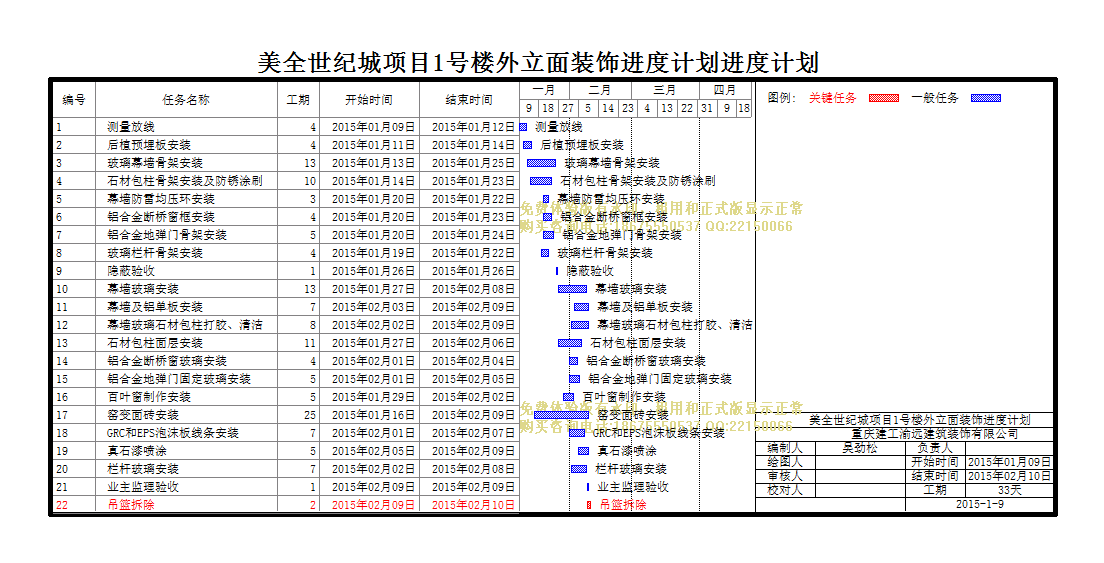This screenshot has width=1104, height=563.
Task: Select the 窑变面砖安装 Gantt bar
Action: pyautogui.click(x=561, y=415)
